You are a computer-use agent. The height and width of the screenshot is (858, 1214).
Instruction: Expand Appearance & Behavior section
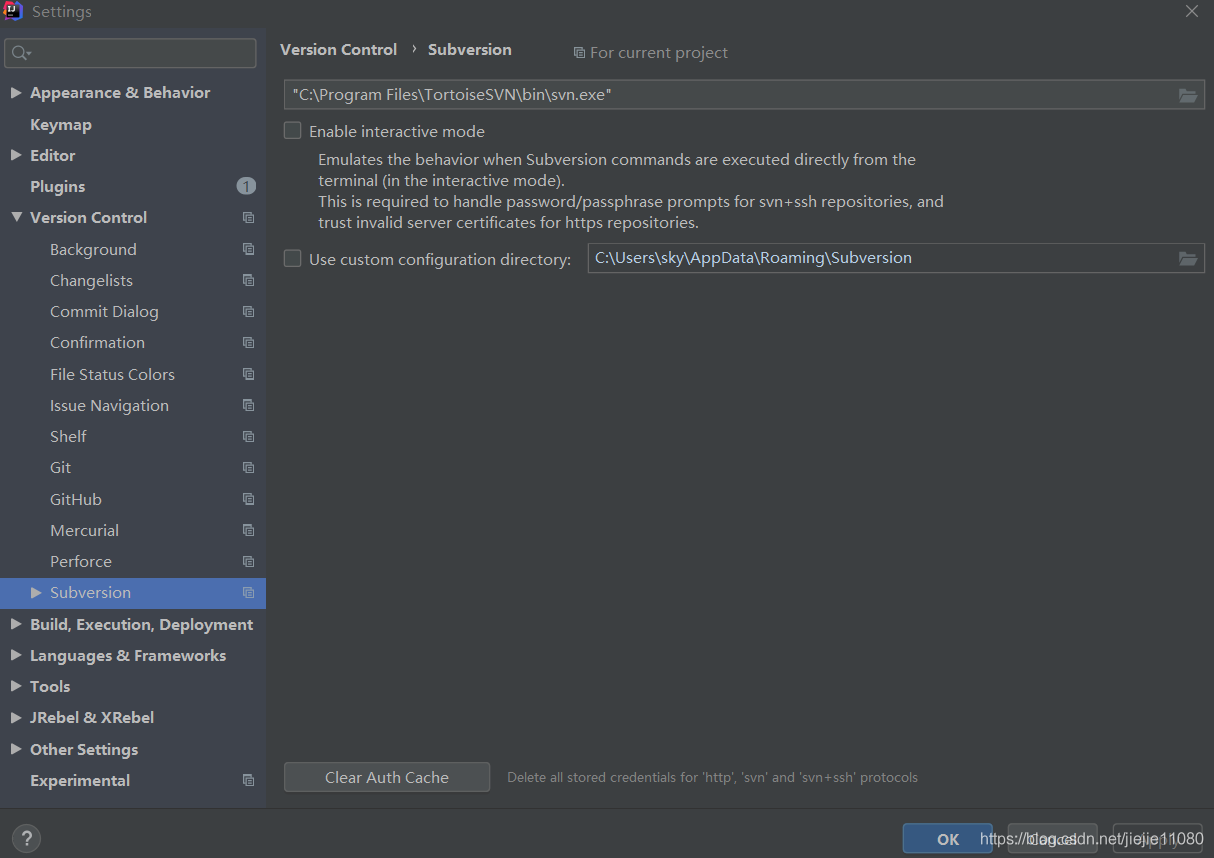pos(16,93)
